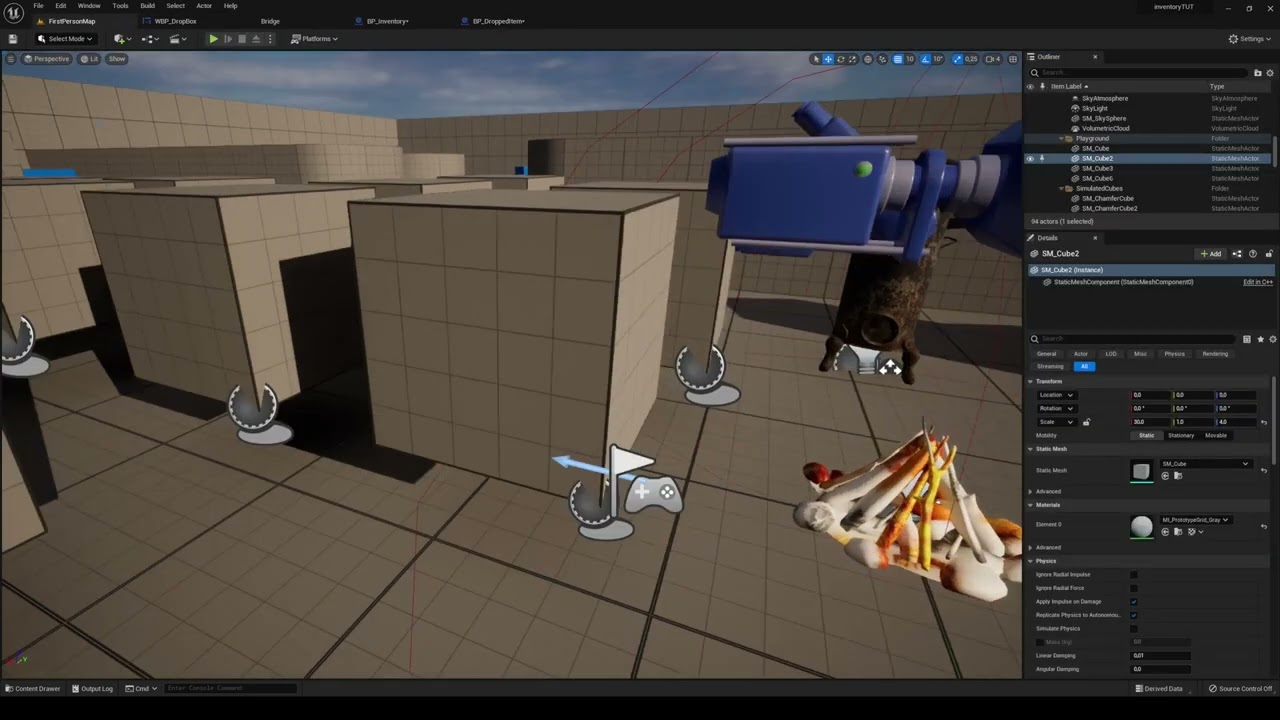The image size is (1280, 720).
Task: Open the viewport layout grid button
Action: pyautogui.click(x=1013, y=59)
